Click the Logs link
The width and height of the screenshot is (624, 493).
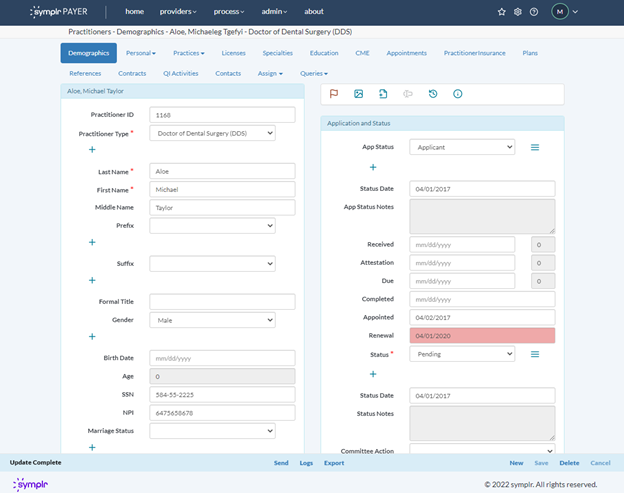point(306,463)
